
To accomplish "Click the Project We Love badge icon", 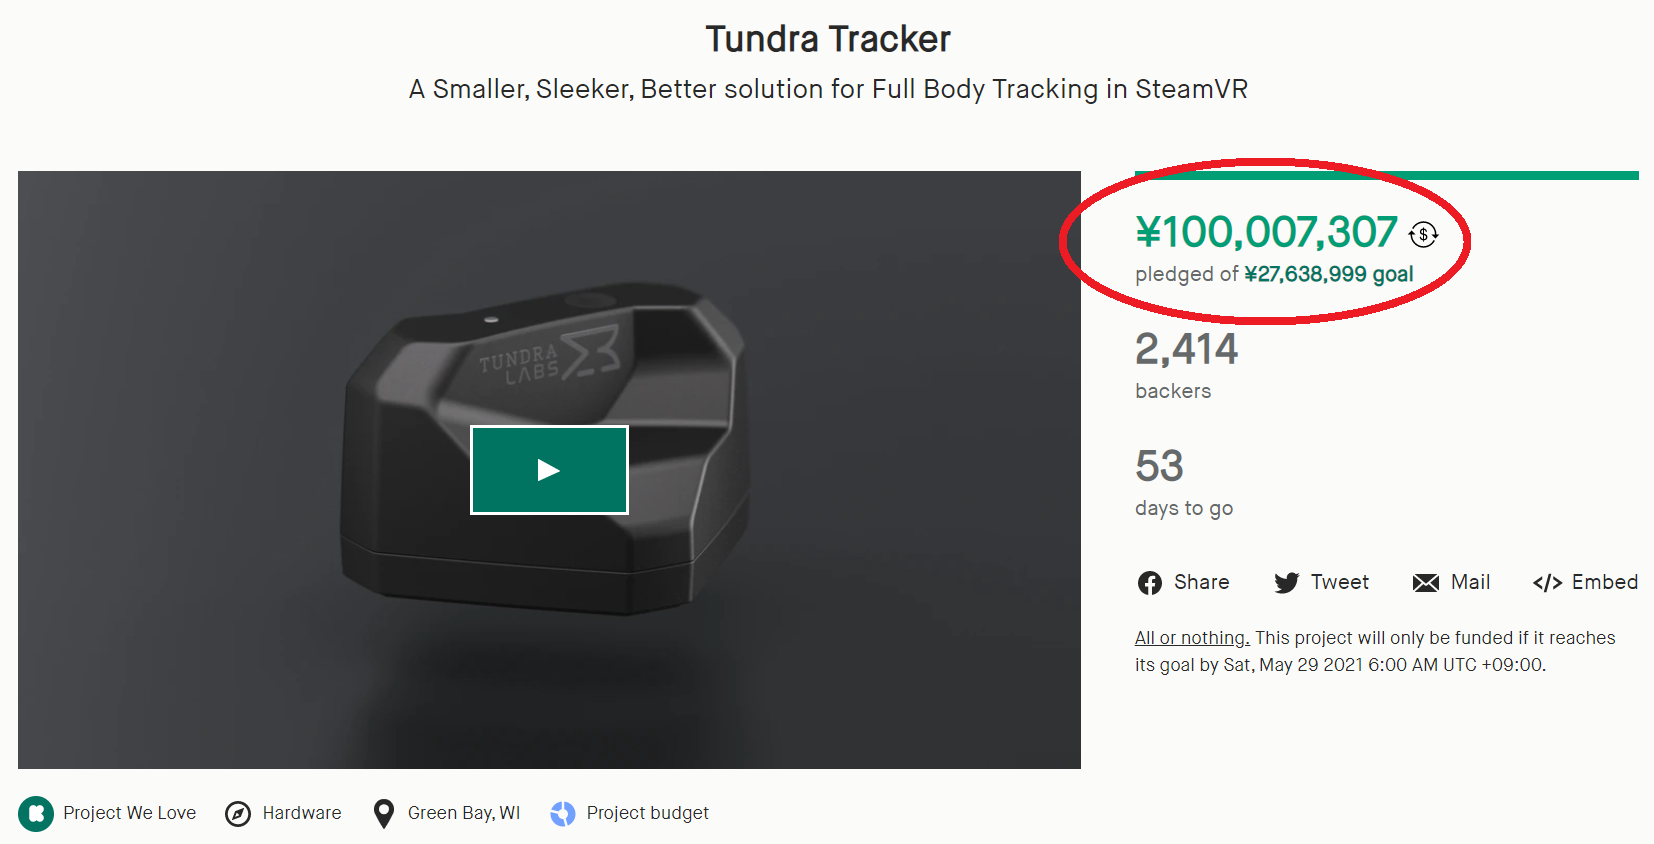I will click(x=36, y=813).
